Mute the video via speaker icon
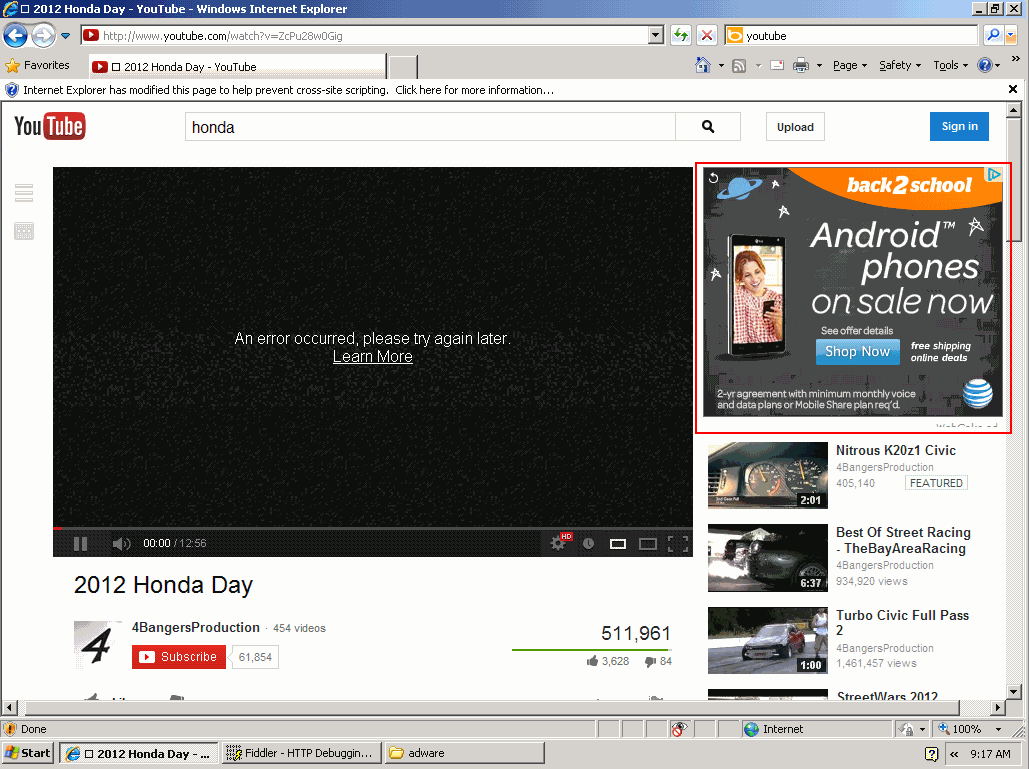Screen dimensions: 1029x769 121,544
